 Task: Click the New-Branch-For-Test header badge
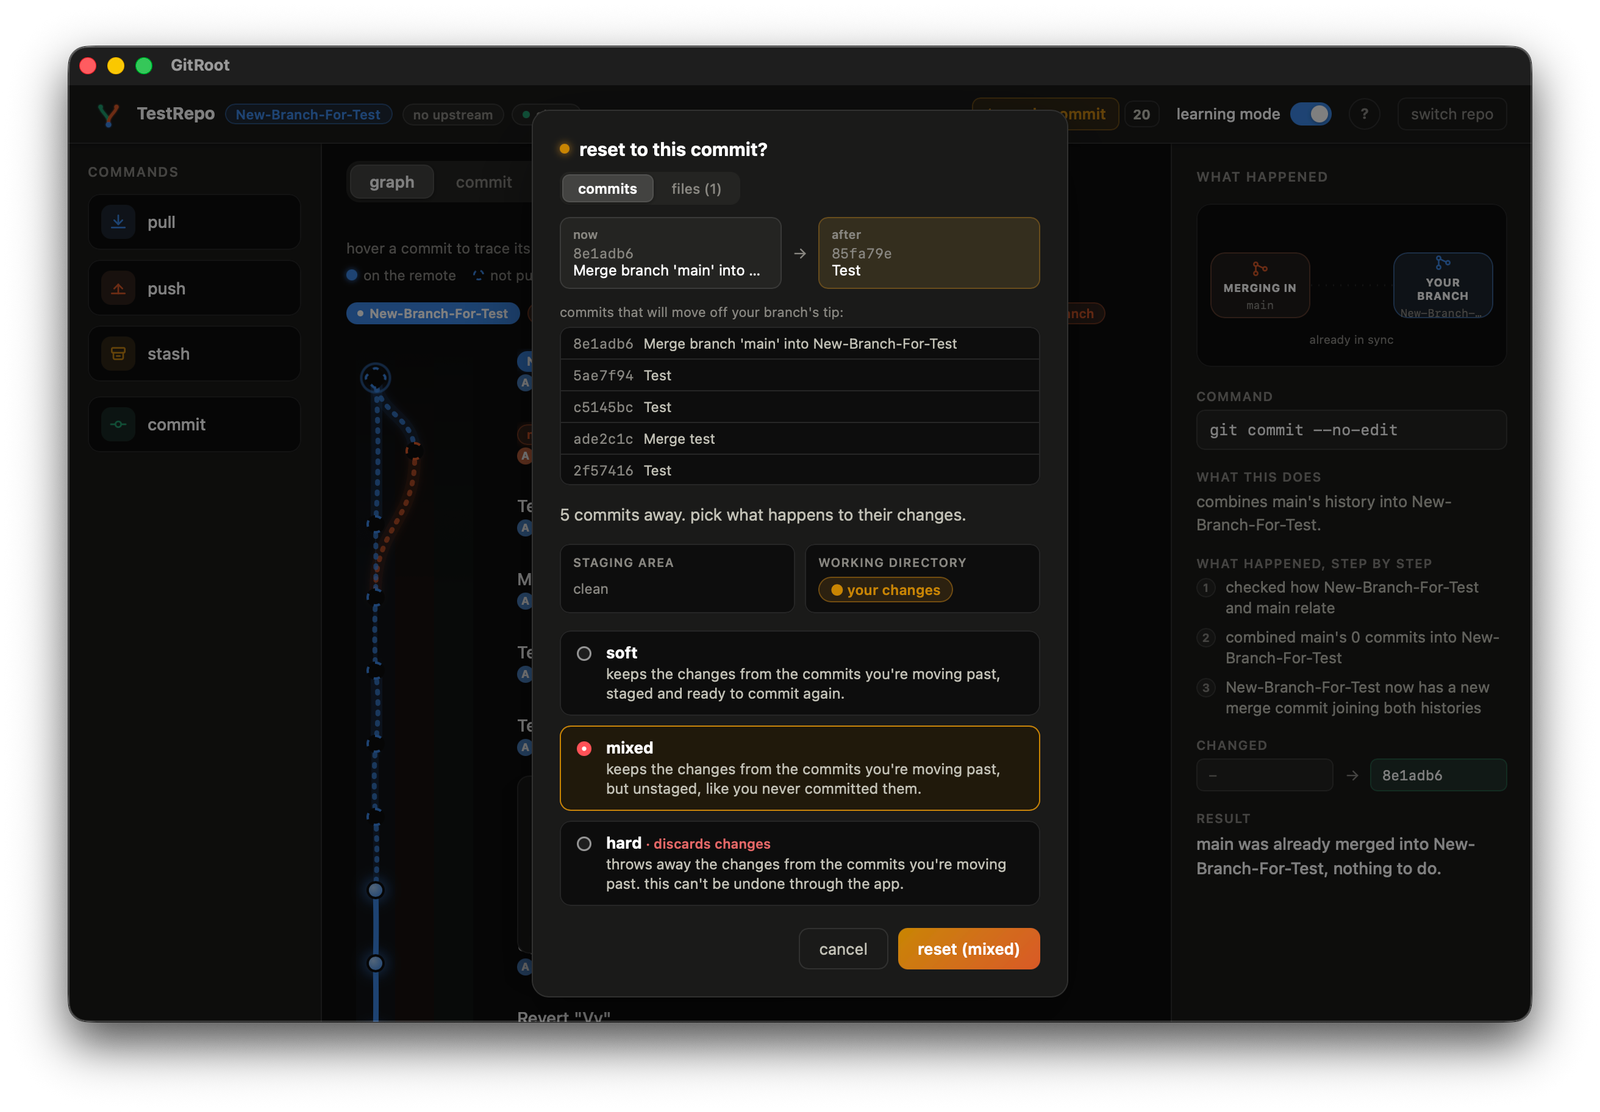308,115
